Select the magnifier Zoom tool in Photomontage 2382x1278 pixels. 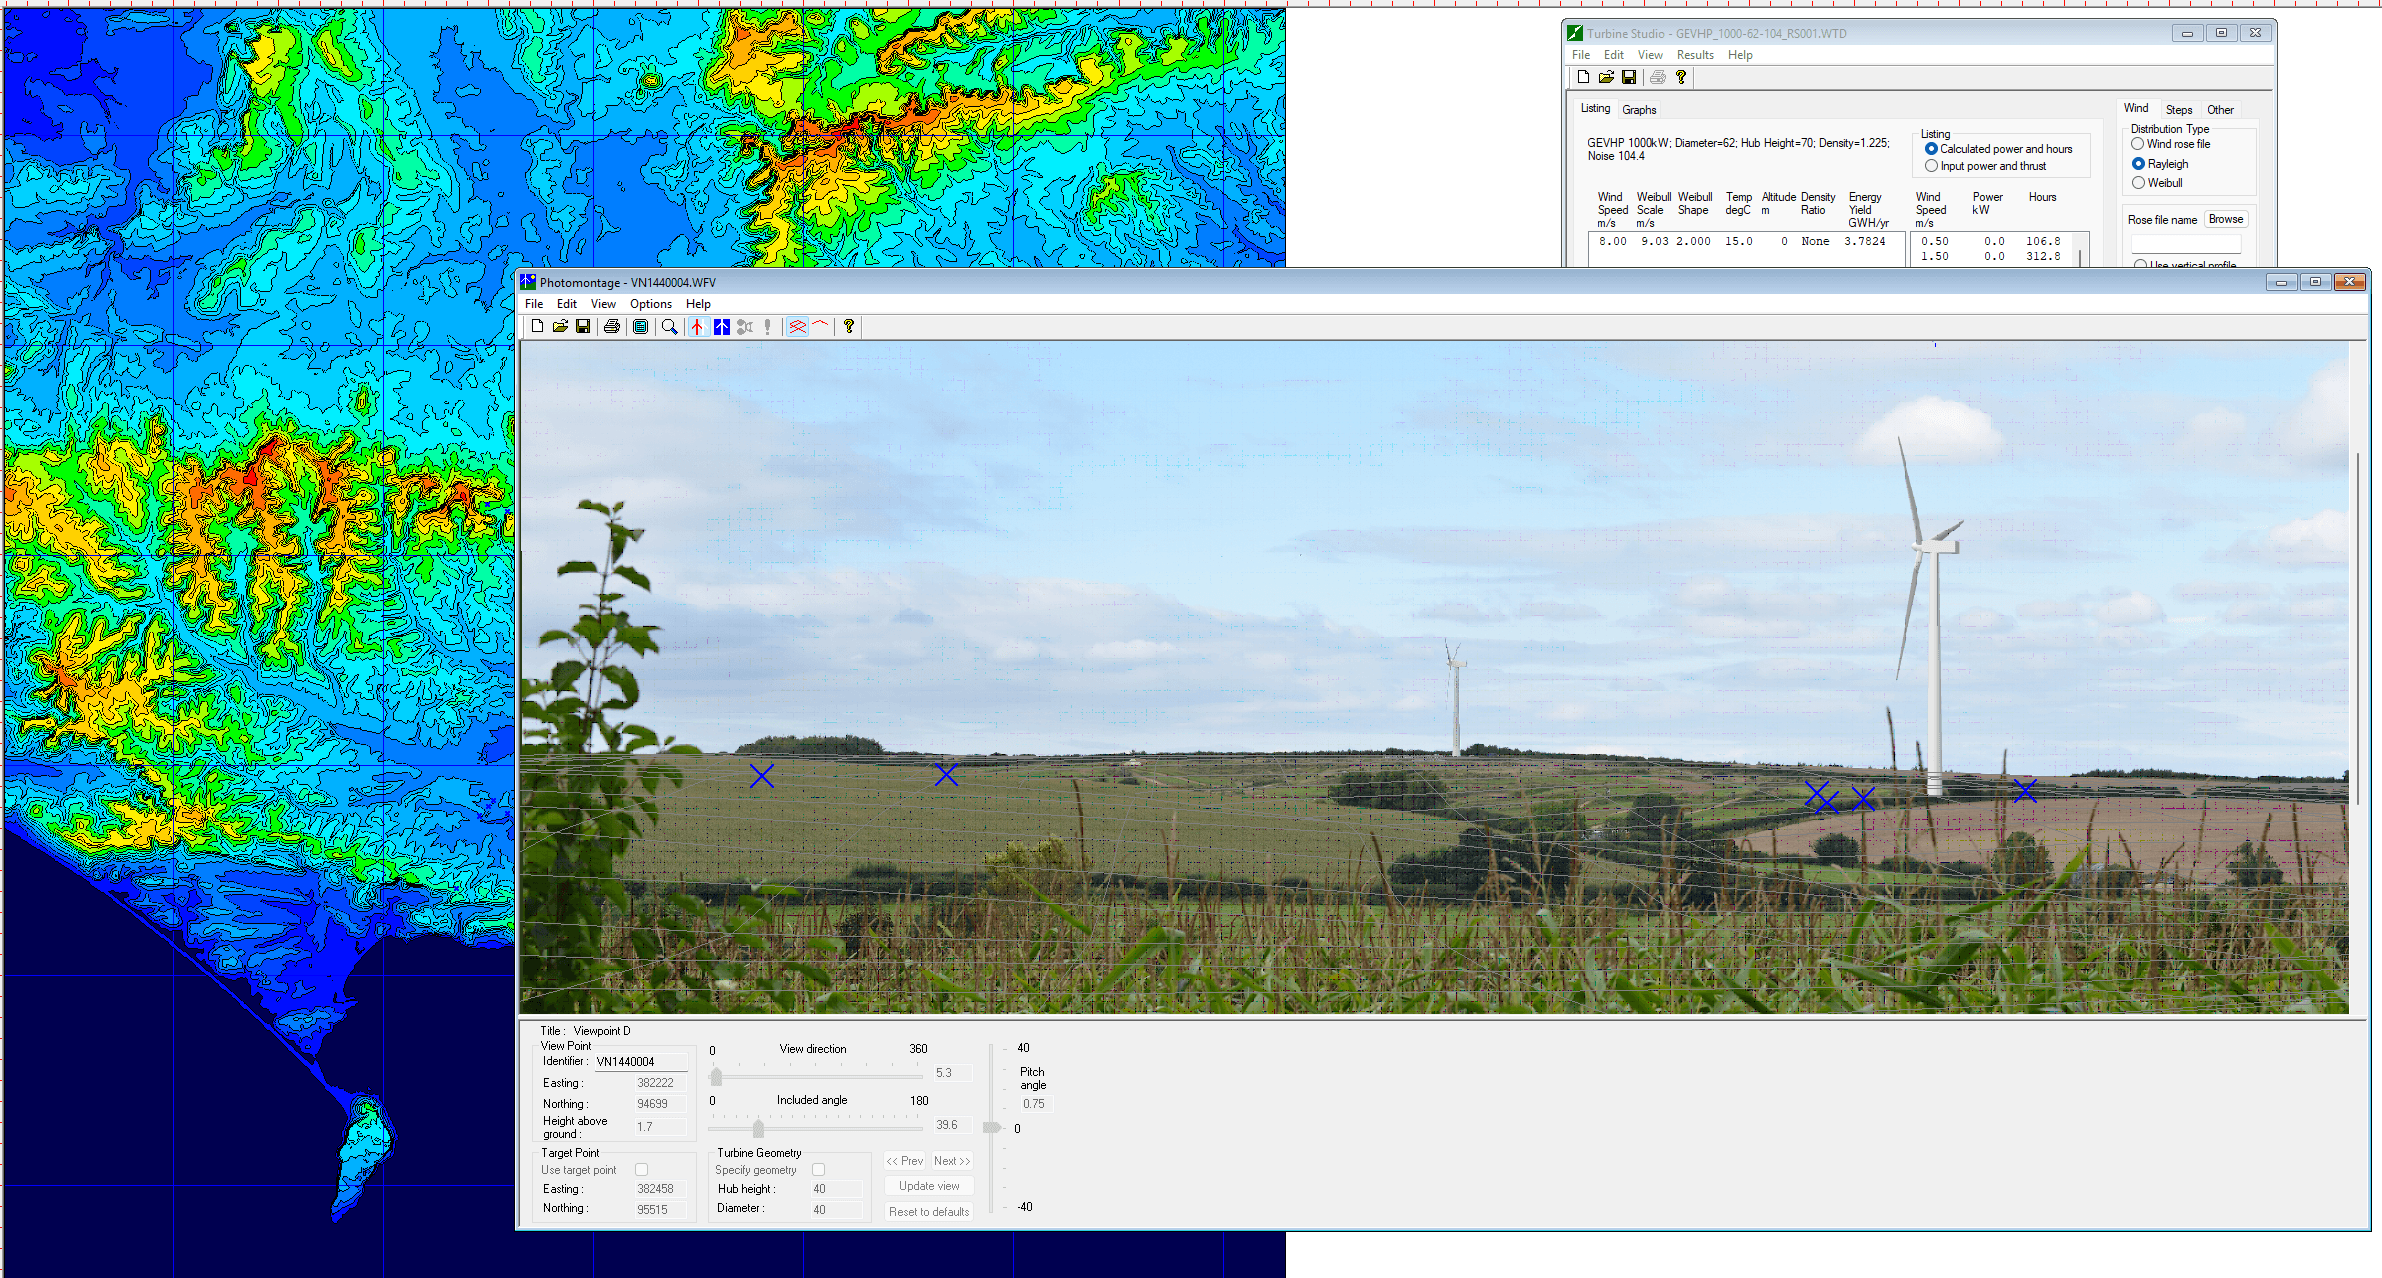point(670,327)
